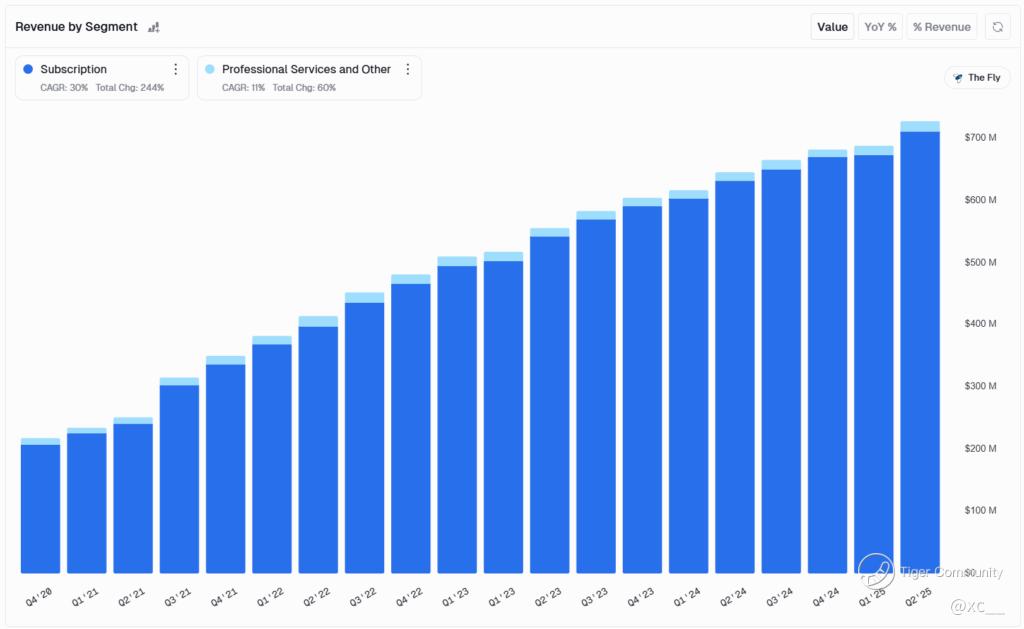Click the Q4'23 x-axis label
The width and height of the screenshot is (1024, 629).
click(x=641, y=596)
